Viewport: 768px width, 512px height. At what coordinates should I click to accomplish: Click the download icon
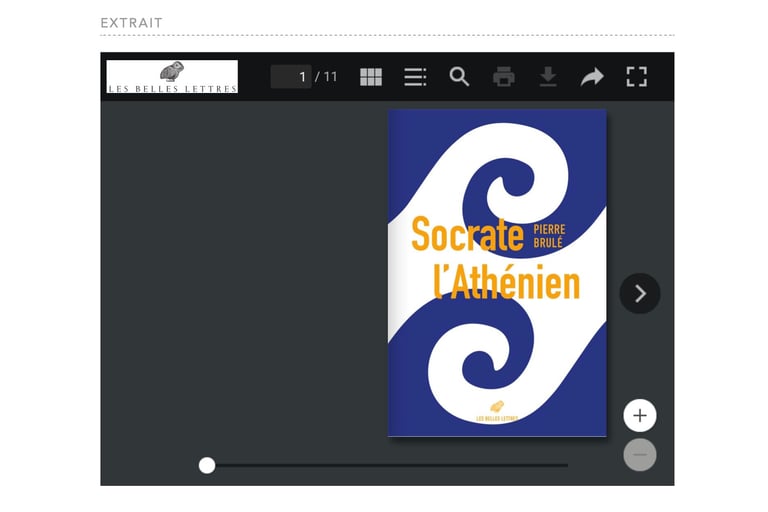coord(548,77)
